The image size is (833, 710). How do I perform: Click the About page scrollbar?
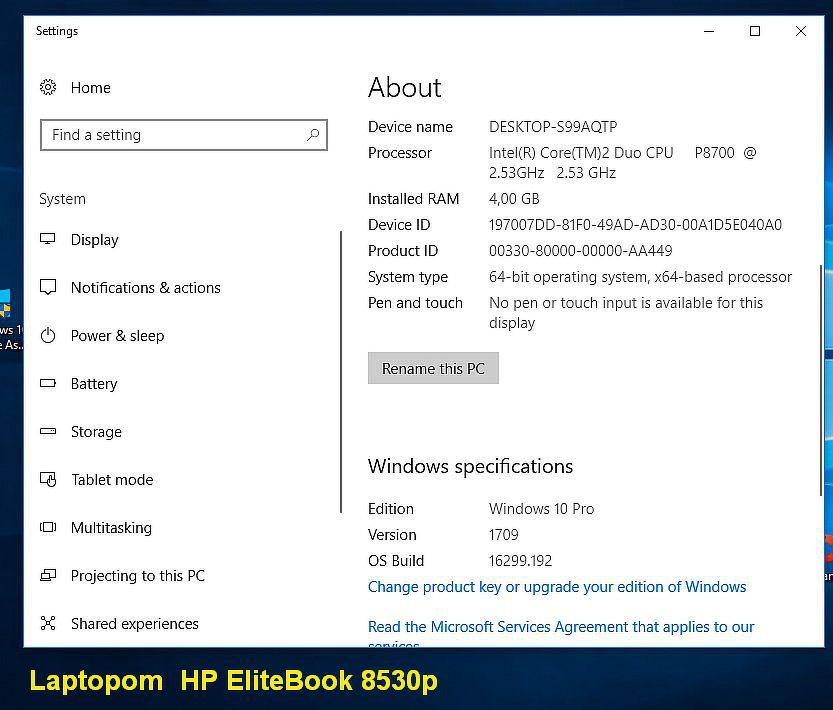(x=821, y=380)
